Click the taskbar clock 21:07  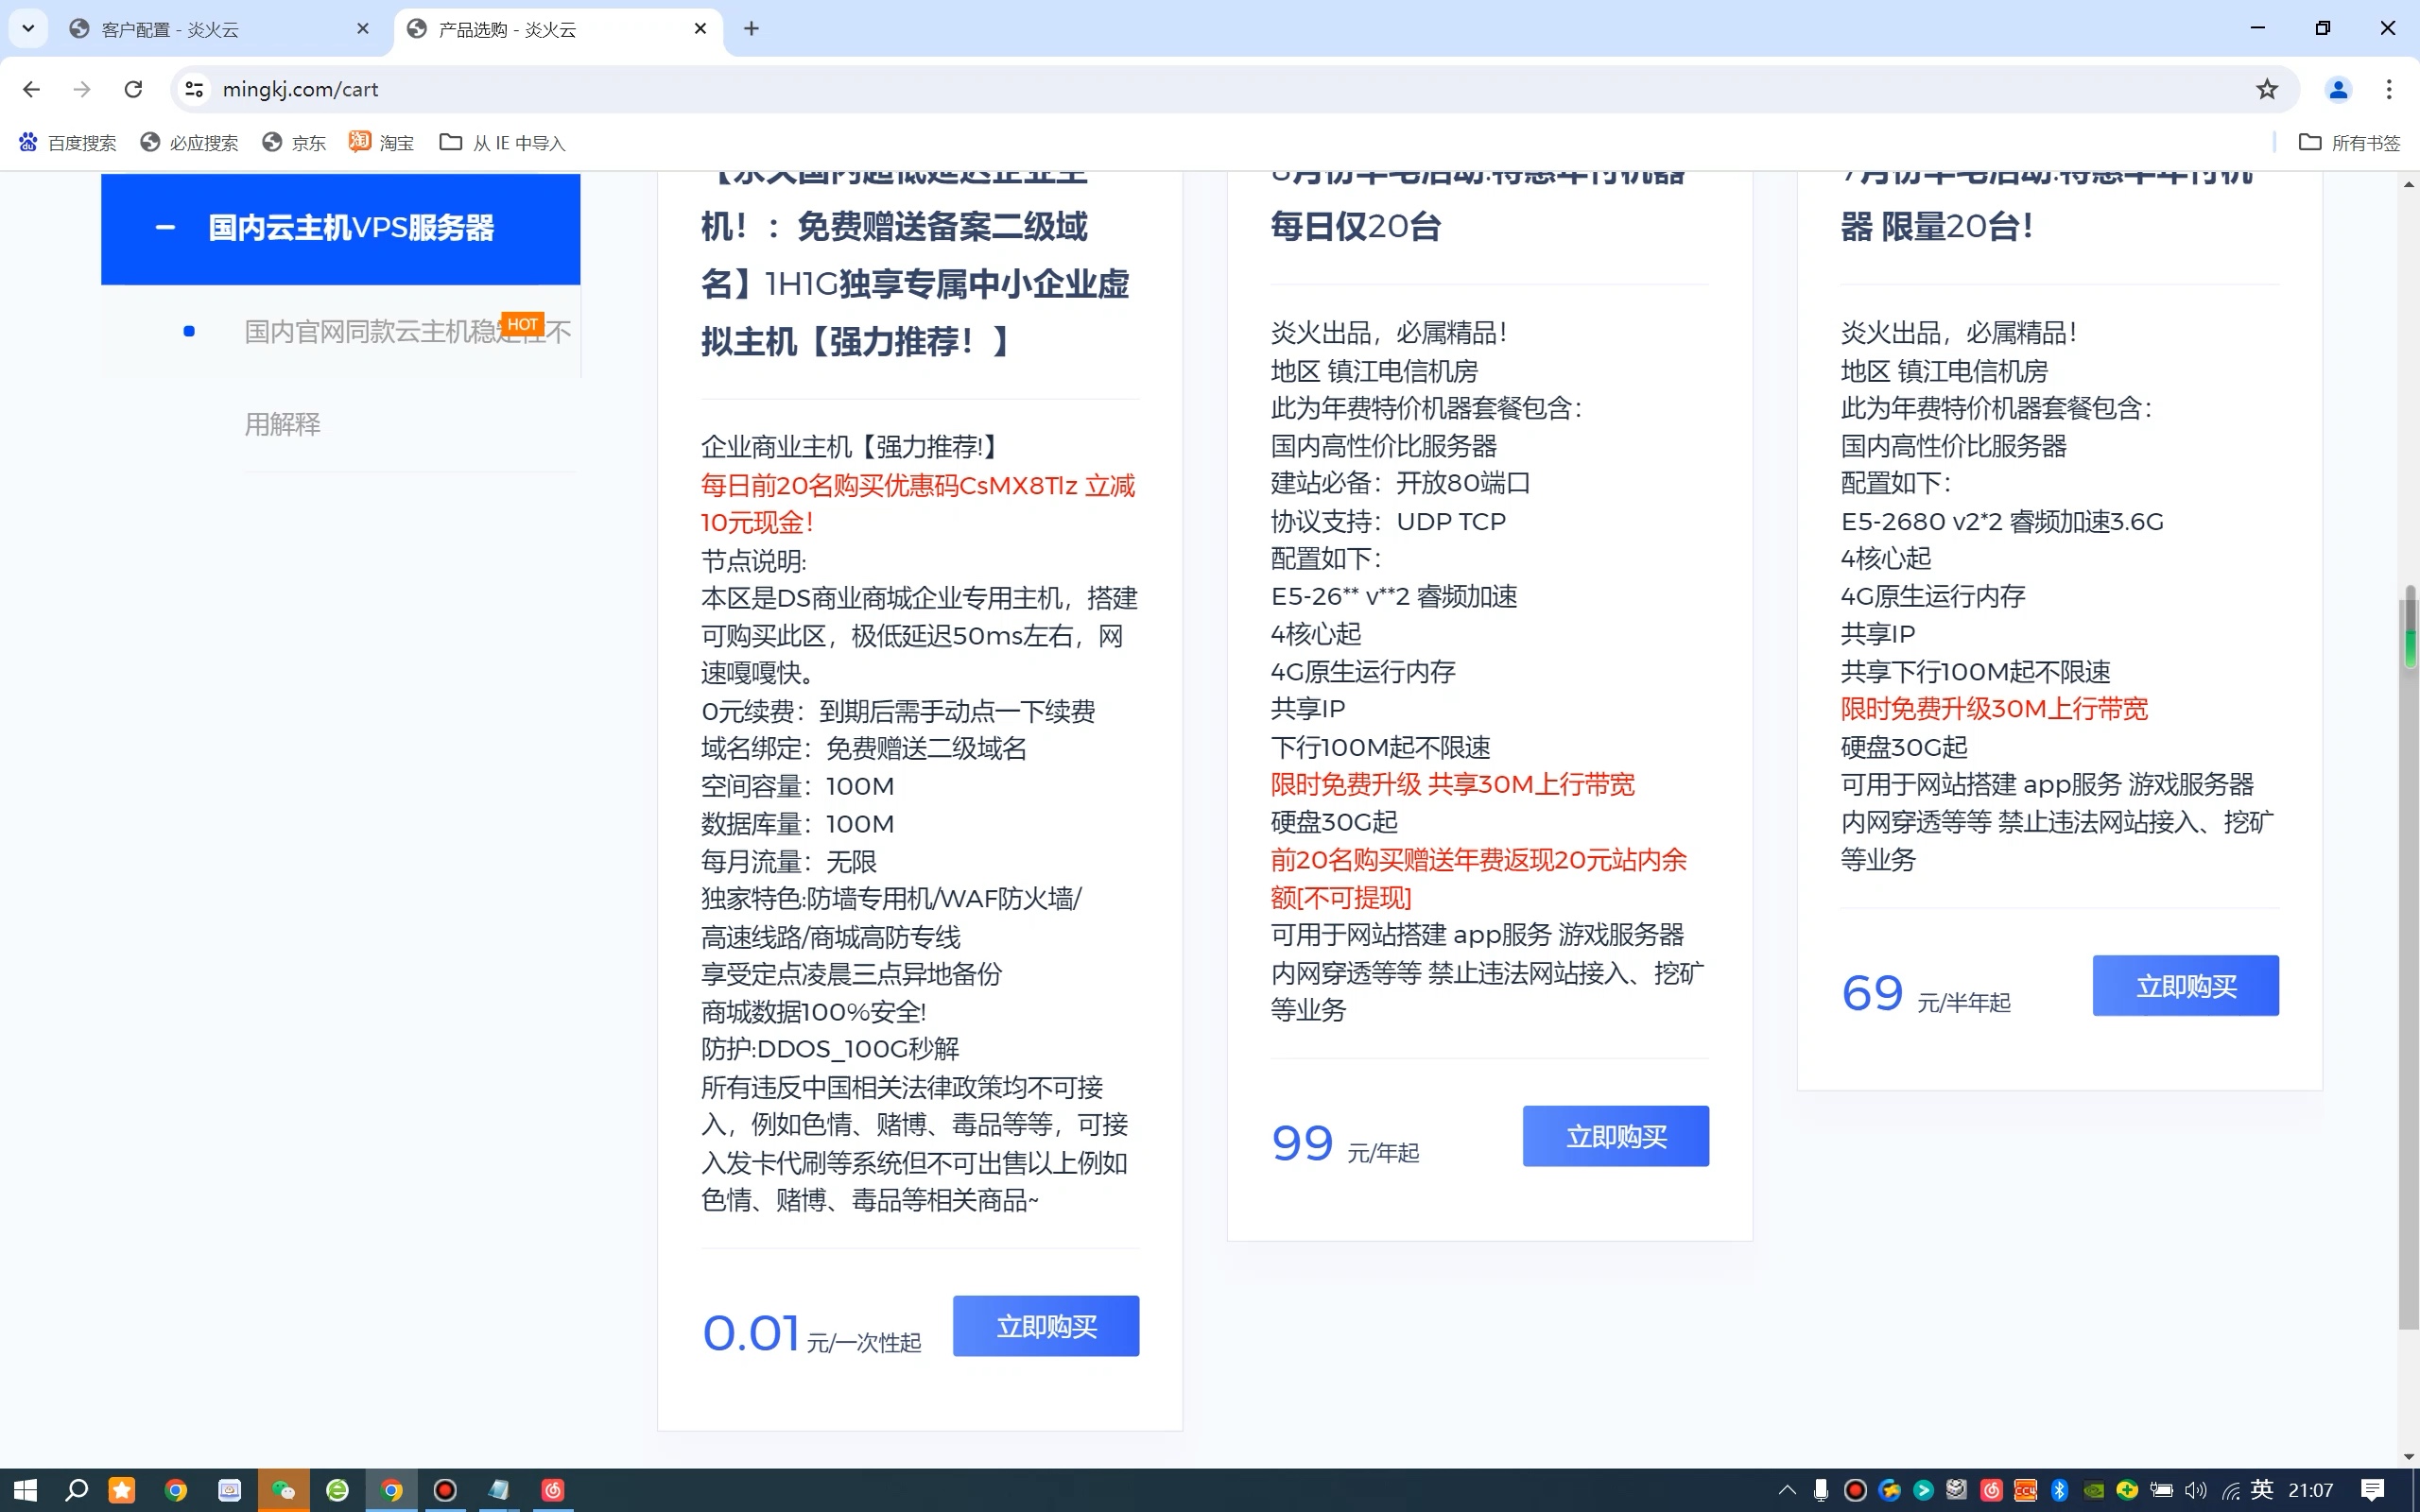[x=2310, y=1490]
